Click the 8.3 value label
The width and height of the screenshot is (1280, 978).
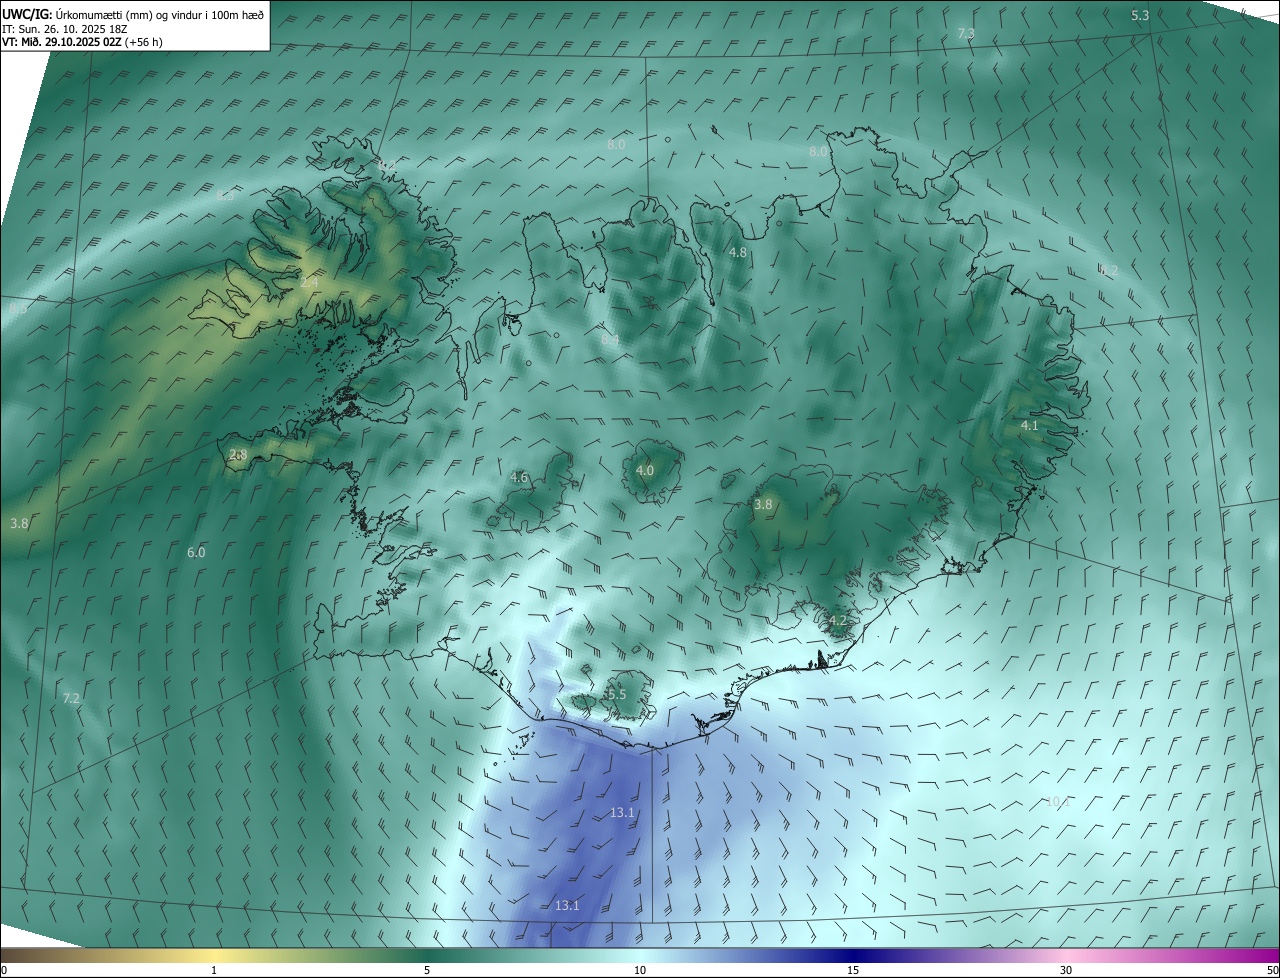225,195
